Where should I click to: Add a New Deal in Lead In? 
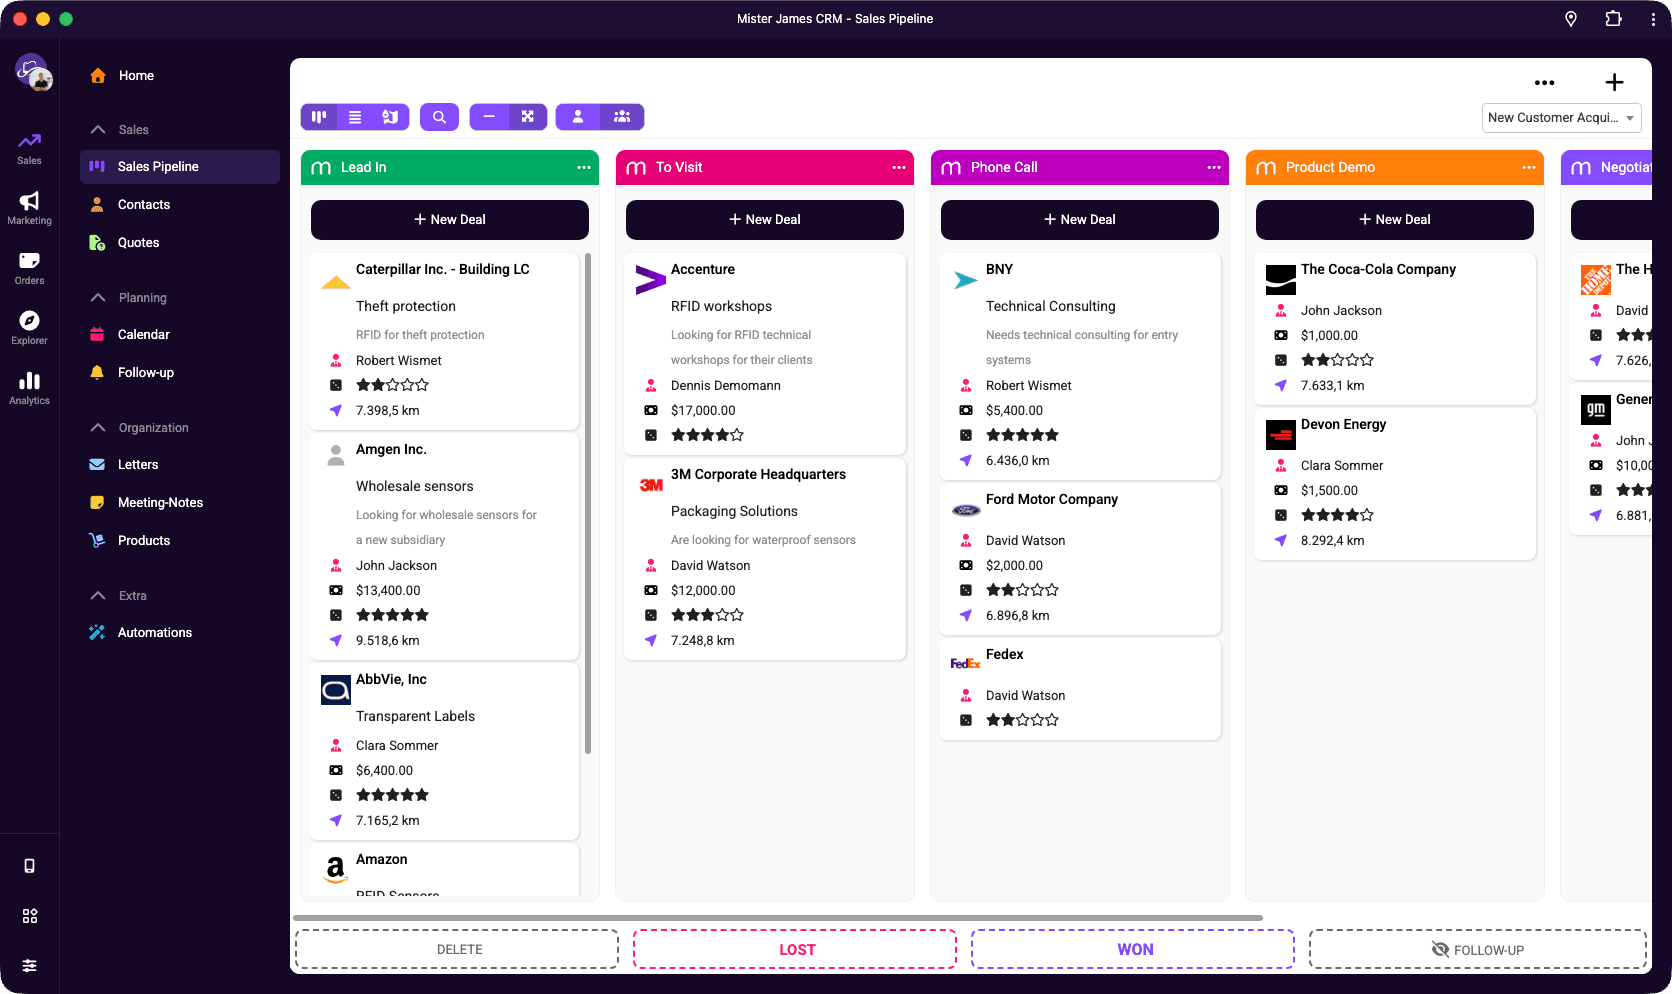point(450,220)
